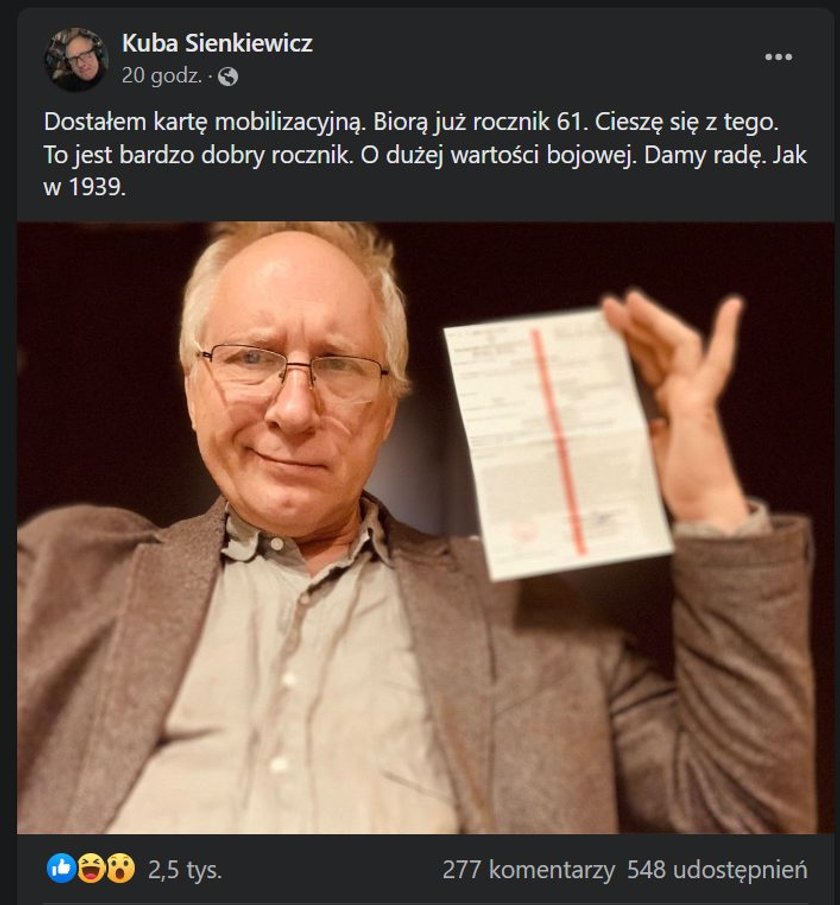View the "548 udostępnień" shares list
This screenshot has width=840, height=905.
(x=717, y=870)
